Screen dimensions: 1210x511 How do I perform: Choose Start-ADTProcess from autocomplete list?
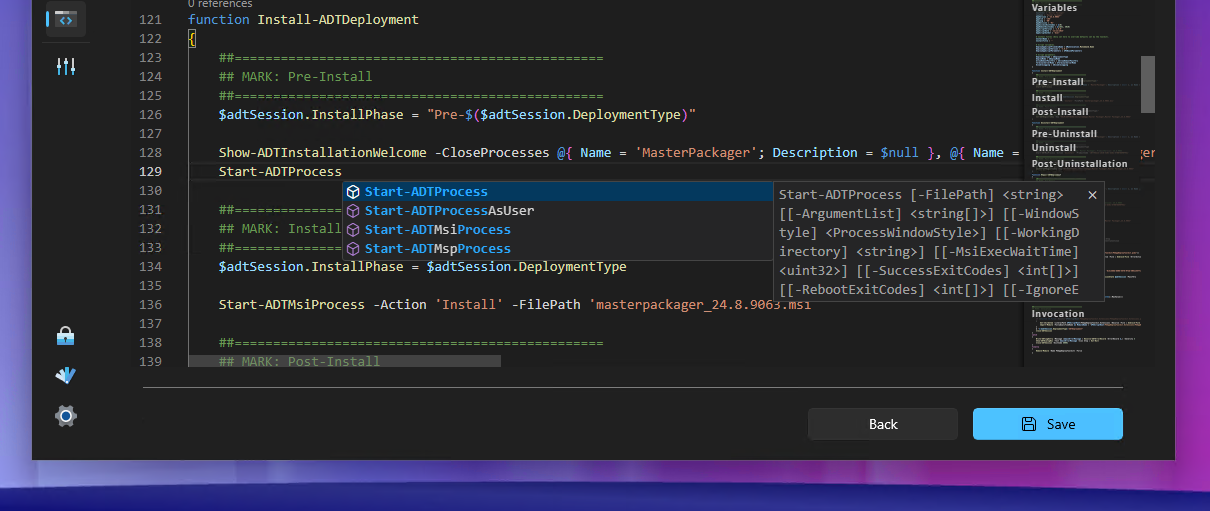tap(558, 192)
